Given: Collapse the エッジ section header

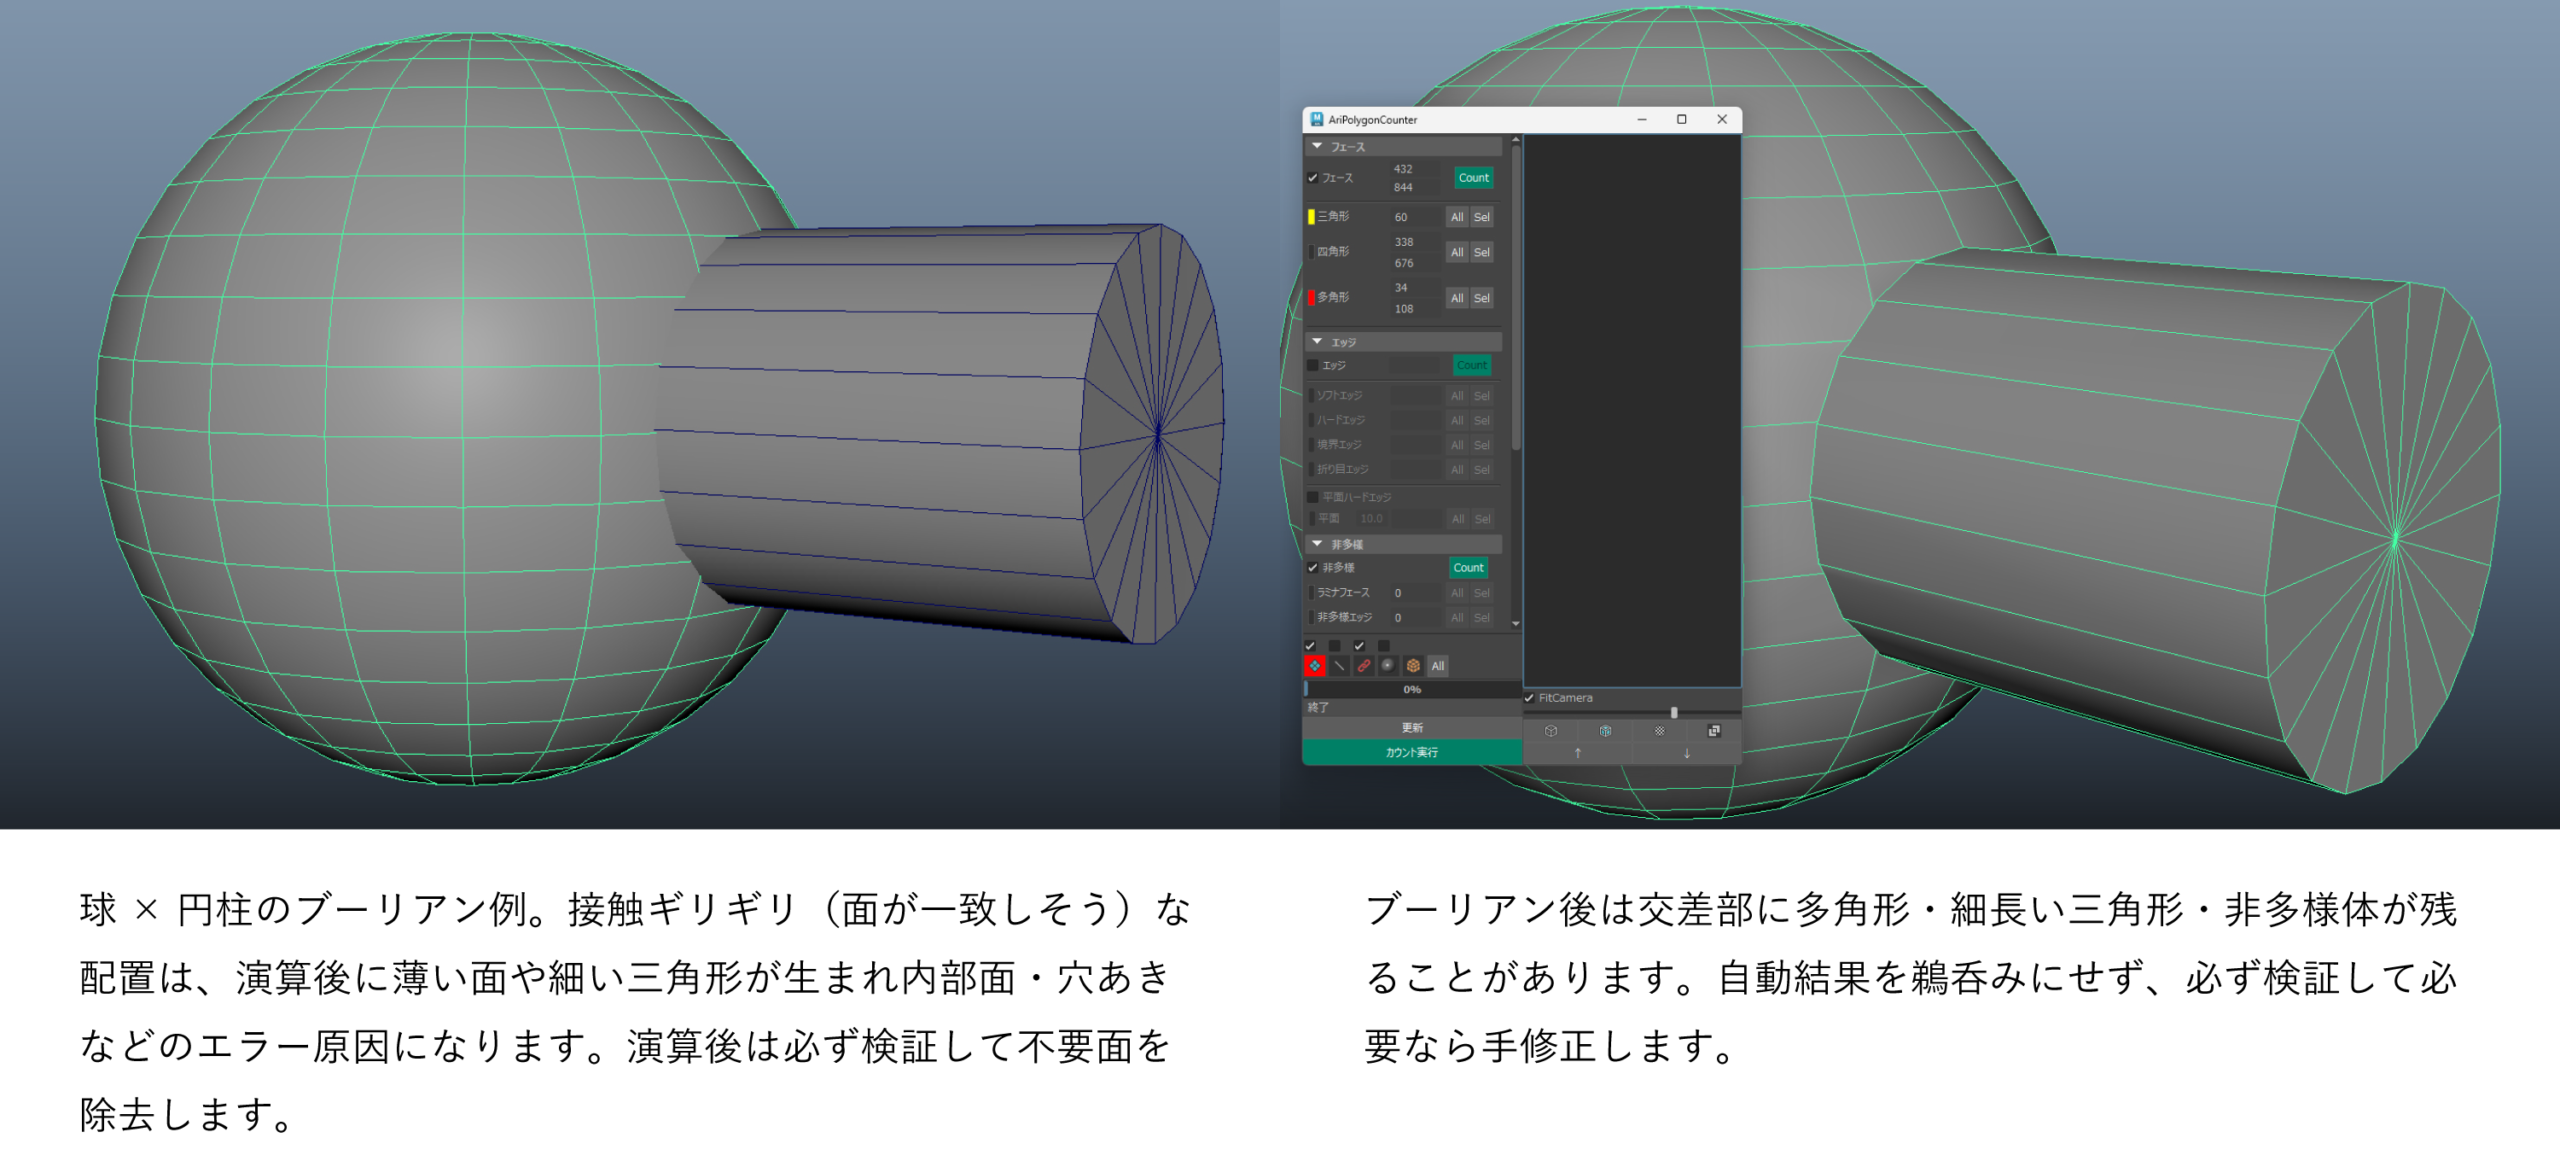Looking at the screenshot, I should tap(1317, 342).
